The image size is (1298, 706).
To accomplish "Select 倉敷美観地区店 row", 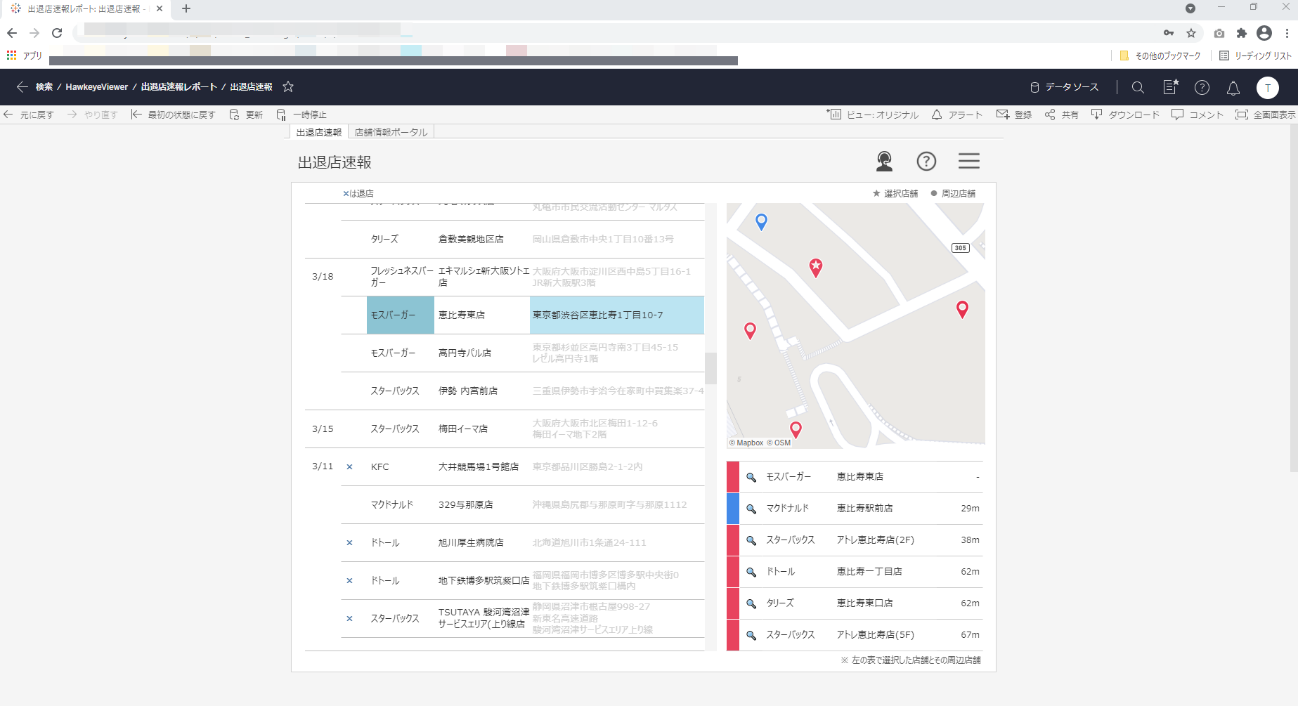I will click(x=470, y=239).
